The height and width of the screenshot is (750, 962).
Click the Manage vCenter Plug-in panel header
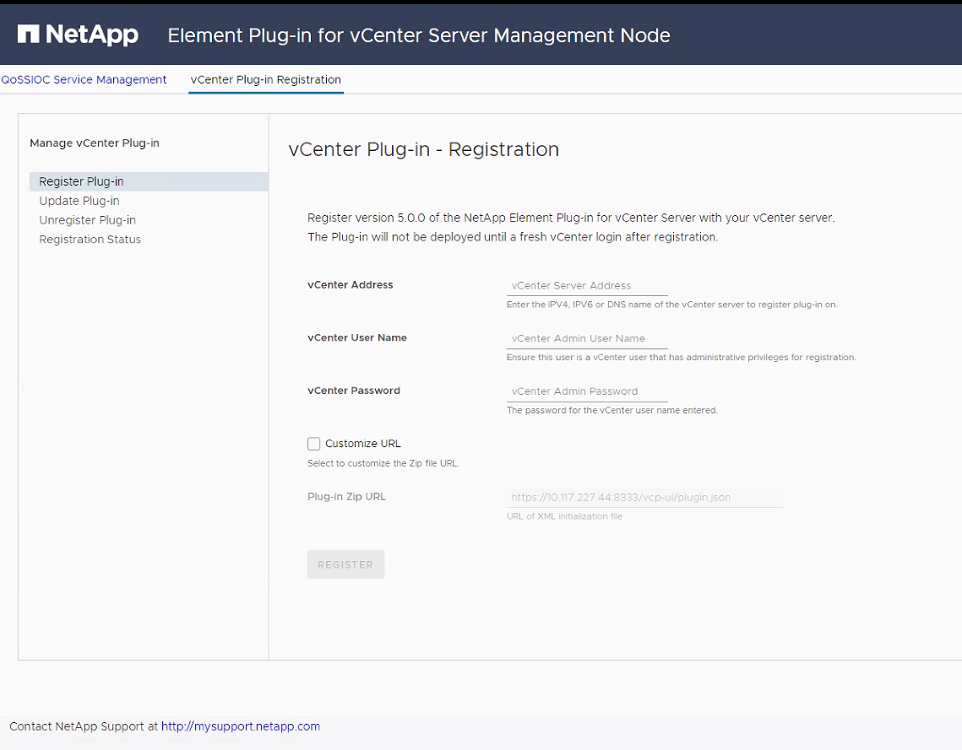coord(93,143)
